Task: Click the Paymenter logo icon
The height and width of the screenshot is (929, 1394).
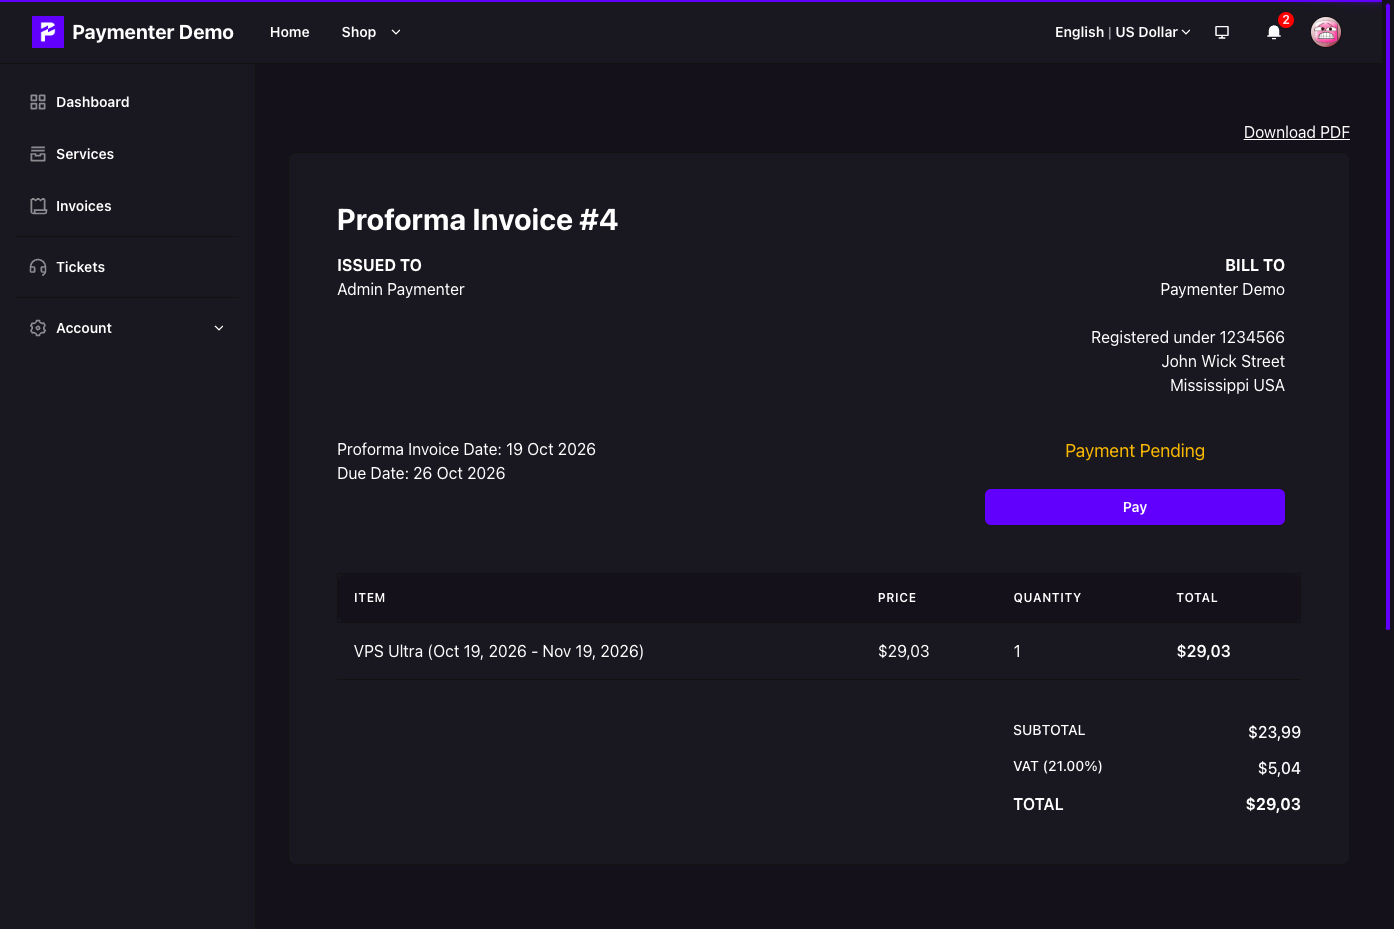Action: coord(48,32)
